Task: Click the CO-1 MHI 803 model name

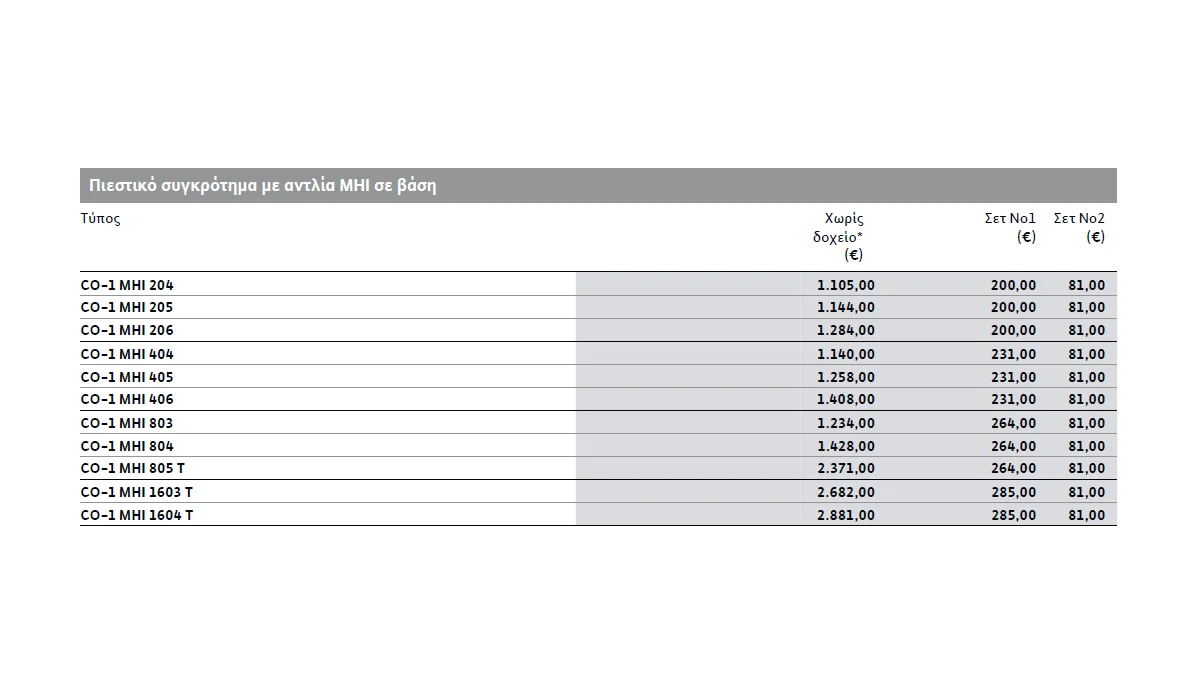Action: [127, 423]
